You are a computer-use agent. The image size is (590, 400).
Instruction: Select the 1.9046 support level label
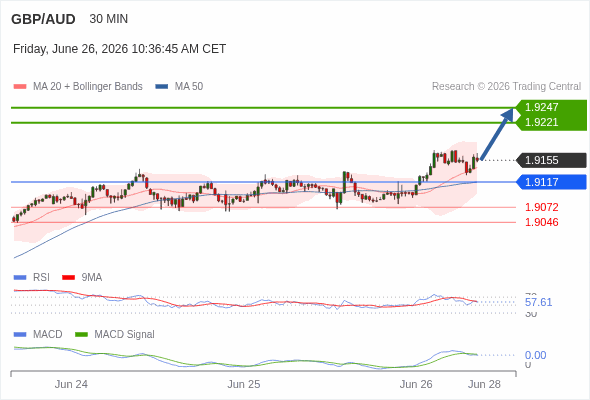(541, 222)
